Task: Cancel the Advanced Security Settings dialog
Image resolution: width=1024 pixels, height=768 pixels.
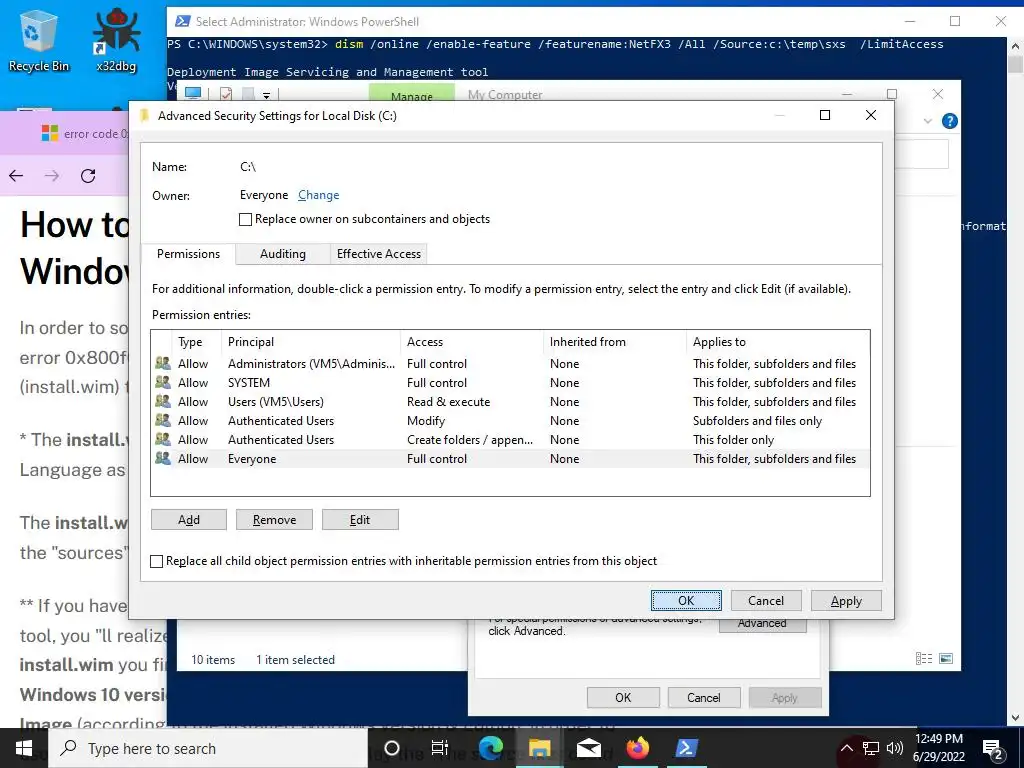Action: point(766,601)
